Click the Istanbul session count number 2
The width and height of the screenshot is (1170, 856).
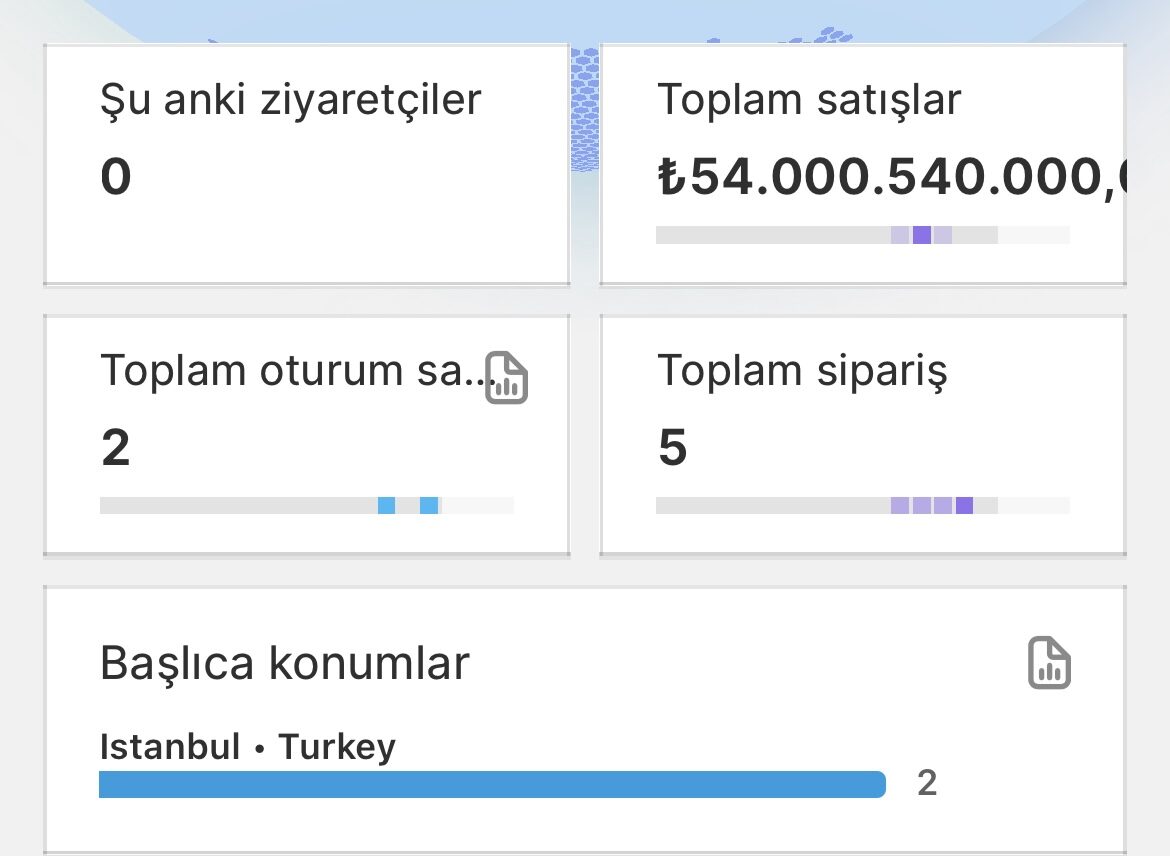(927, 783)
